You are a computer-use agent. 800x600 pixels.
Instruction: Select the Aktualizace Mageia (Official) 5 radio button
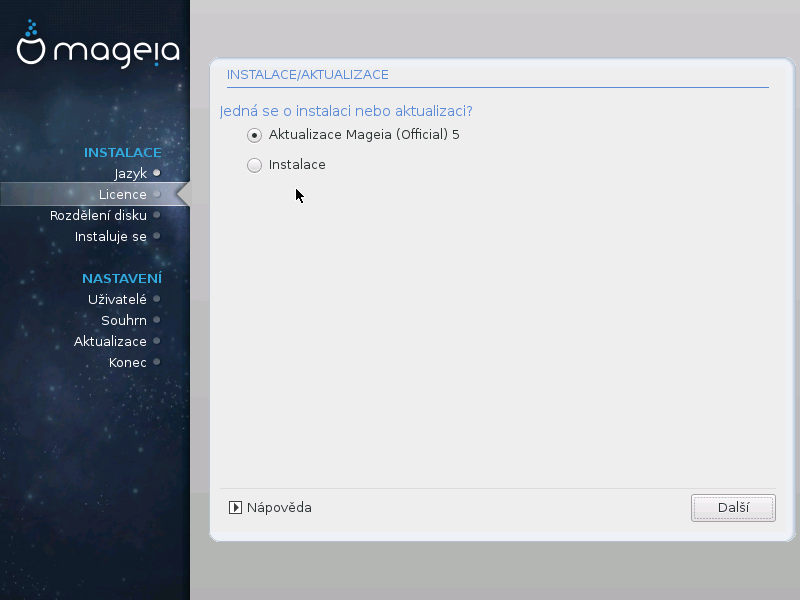(x=254, y=135)
